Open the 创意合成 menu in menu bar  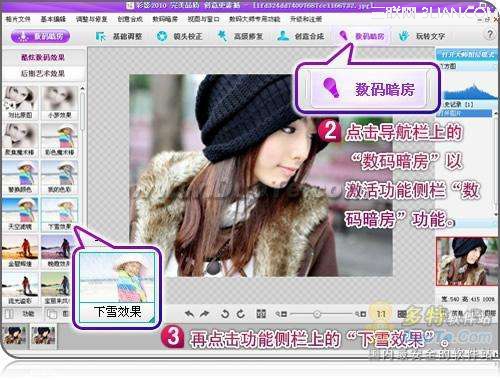coord(130,19)
